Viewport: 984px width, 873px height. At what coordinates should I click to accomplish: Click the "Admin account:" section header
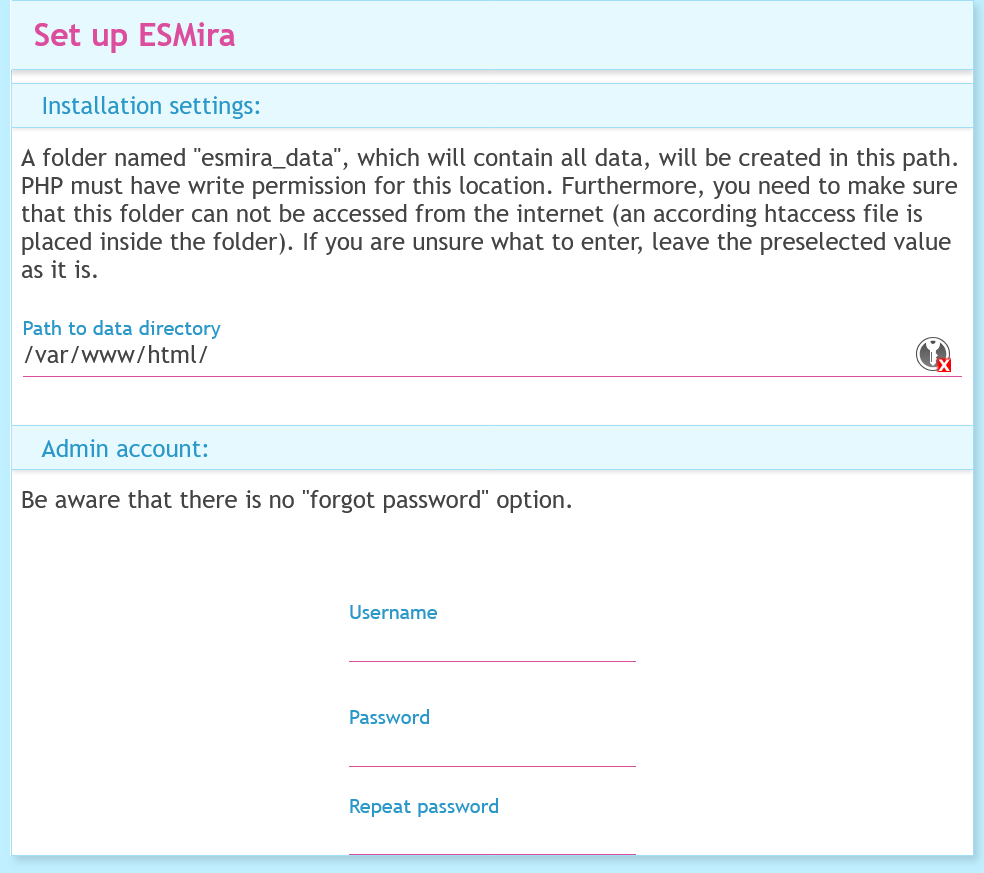point(125,449)
